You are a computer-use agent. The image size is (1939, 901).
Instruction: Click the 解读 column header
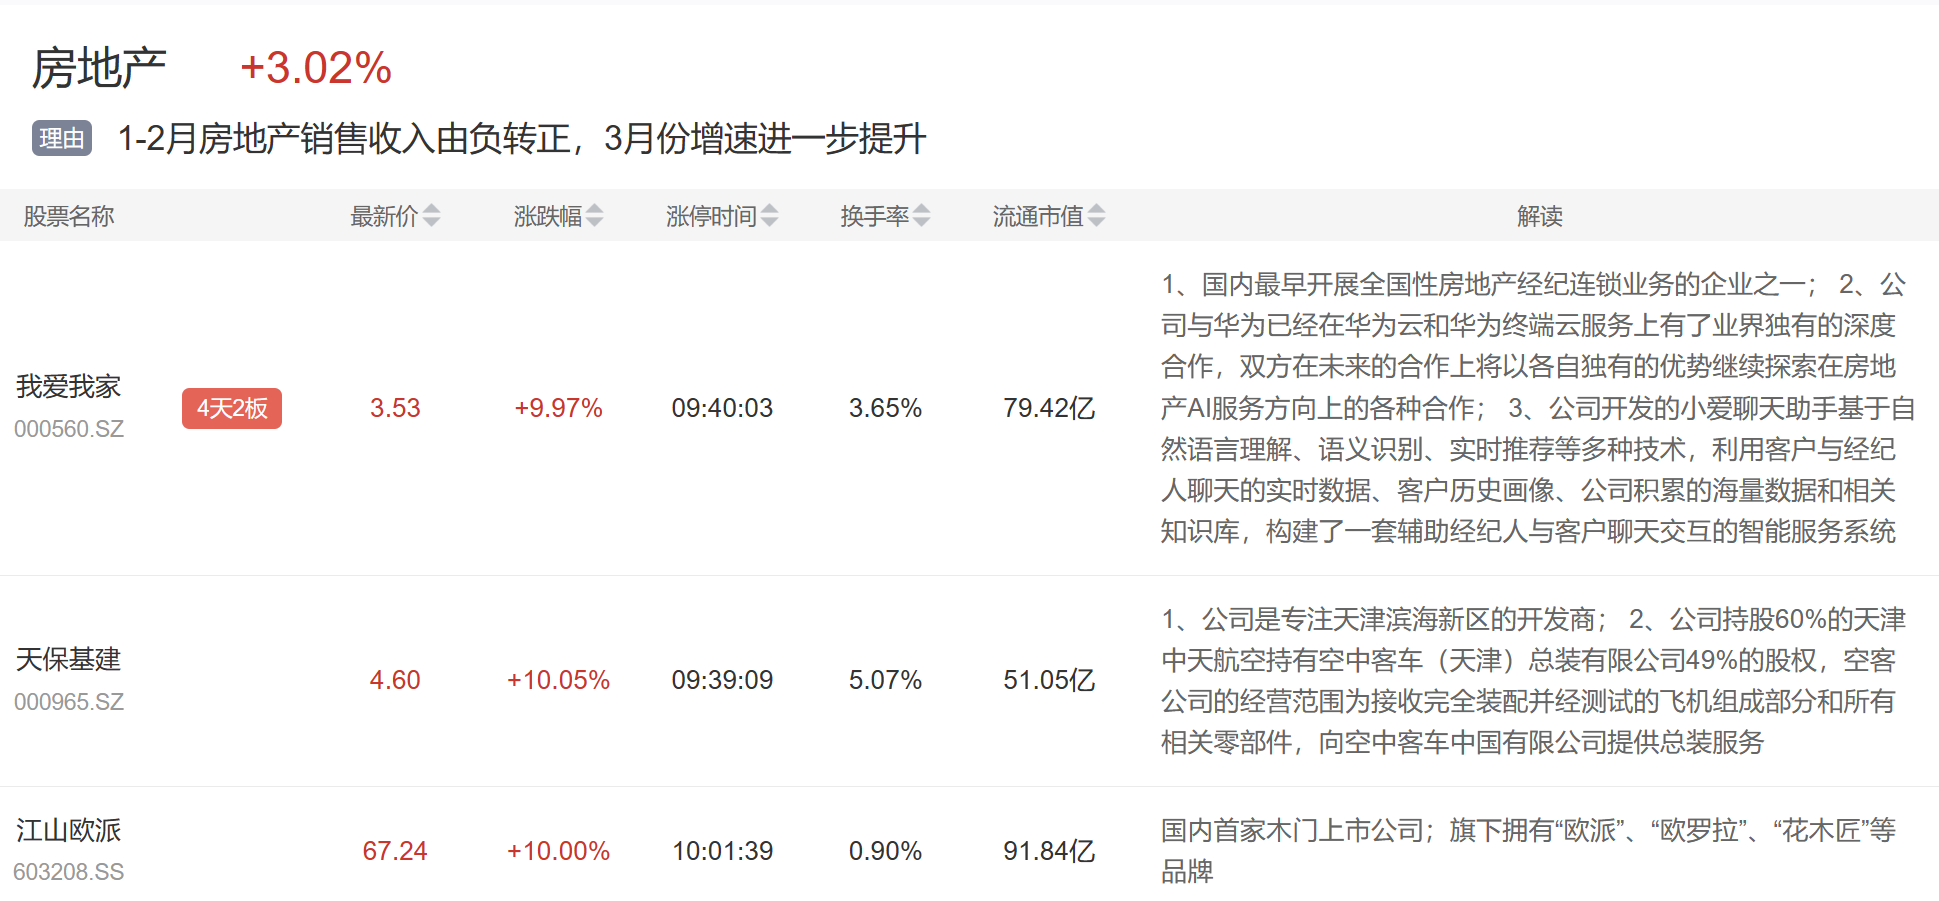tap(1539, 216)
